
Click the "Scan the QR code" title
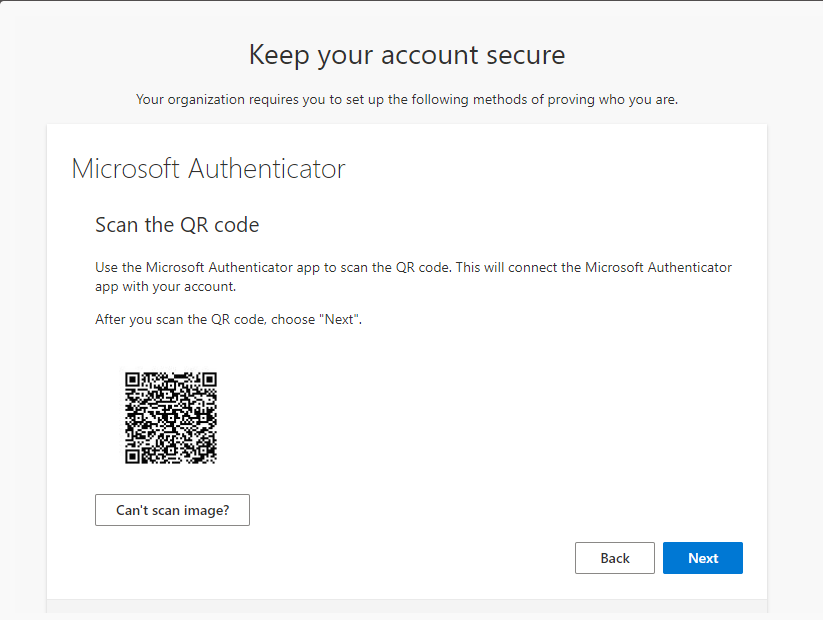click(176, 225)
